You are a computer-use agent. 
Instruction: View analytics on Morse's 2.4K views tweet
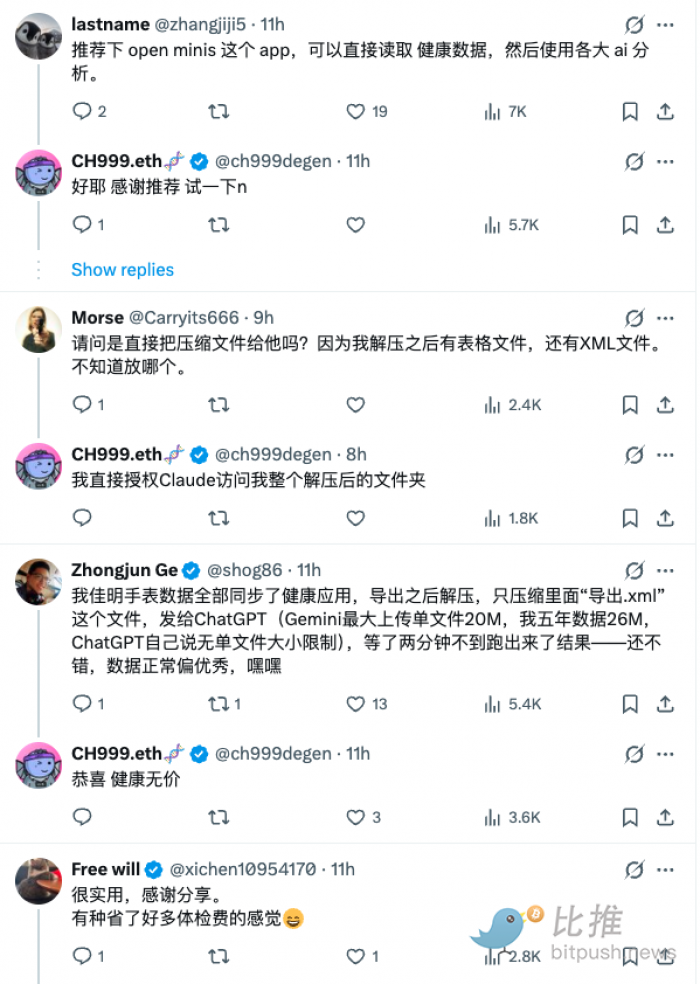click(492, 405)
